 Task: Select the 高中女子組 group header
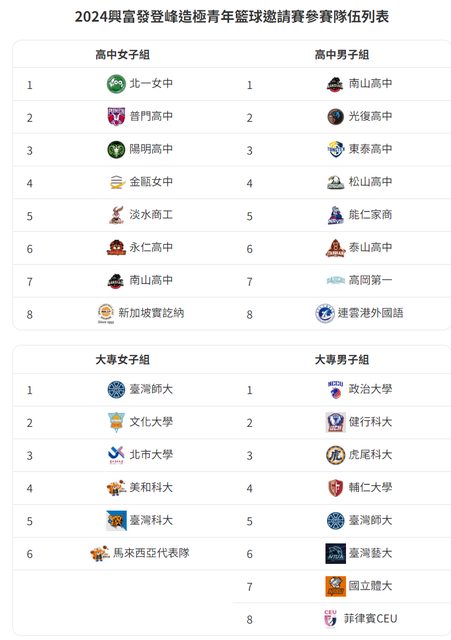pyautogui.click(x=122, y=54)
